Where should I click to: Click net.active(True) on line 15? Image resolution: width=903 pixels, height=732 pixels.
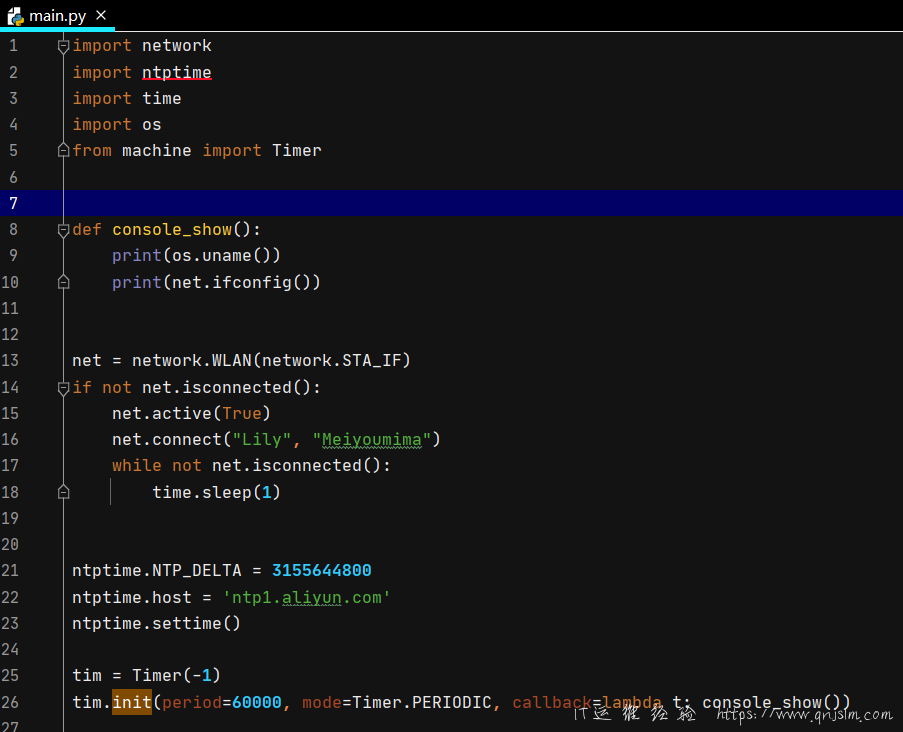pos(191,414)
